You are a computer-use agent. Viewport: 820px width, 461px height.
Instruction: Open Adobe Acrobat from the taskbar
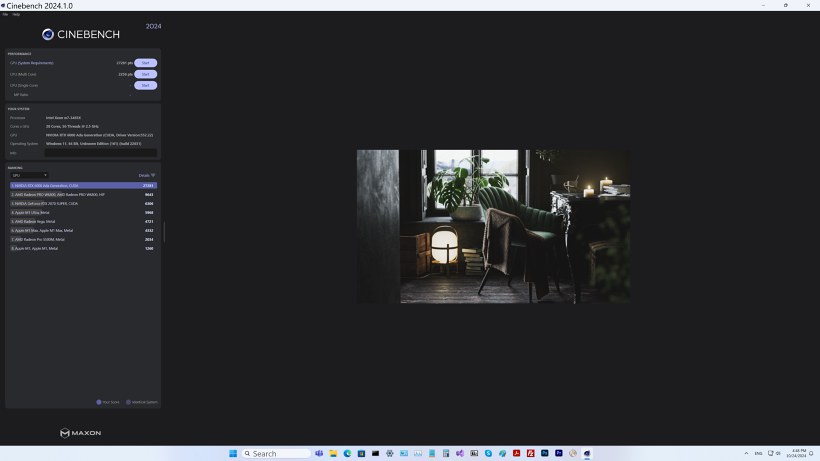tap(517, 453)
